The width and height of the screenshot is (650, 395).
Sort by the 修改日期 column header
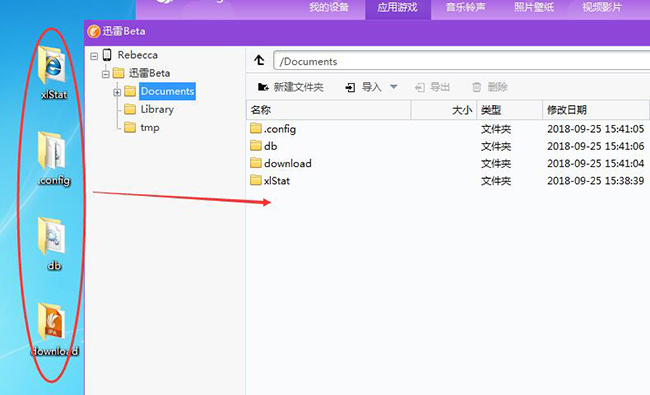tap(596, 110)
